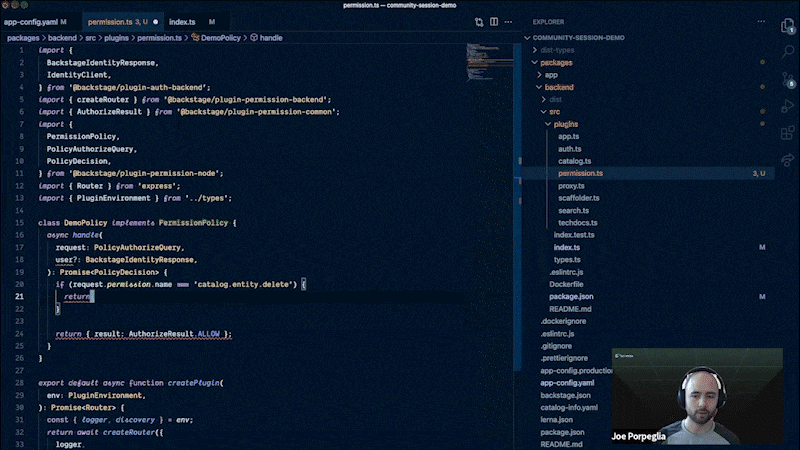Click the Open Changes icon in the editor toolbar

click(x=479, y=22)
